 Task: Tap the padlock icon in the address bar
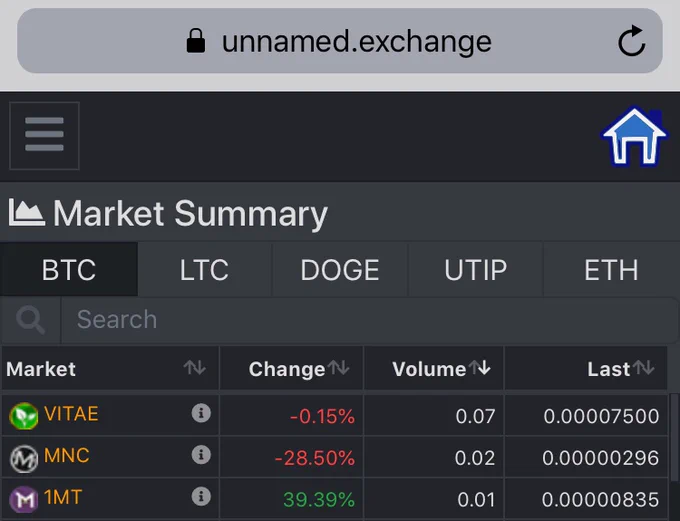tap(196, 41)
